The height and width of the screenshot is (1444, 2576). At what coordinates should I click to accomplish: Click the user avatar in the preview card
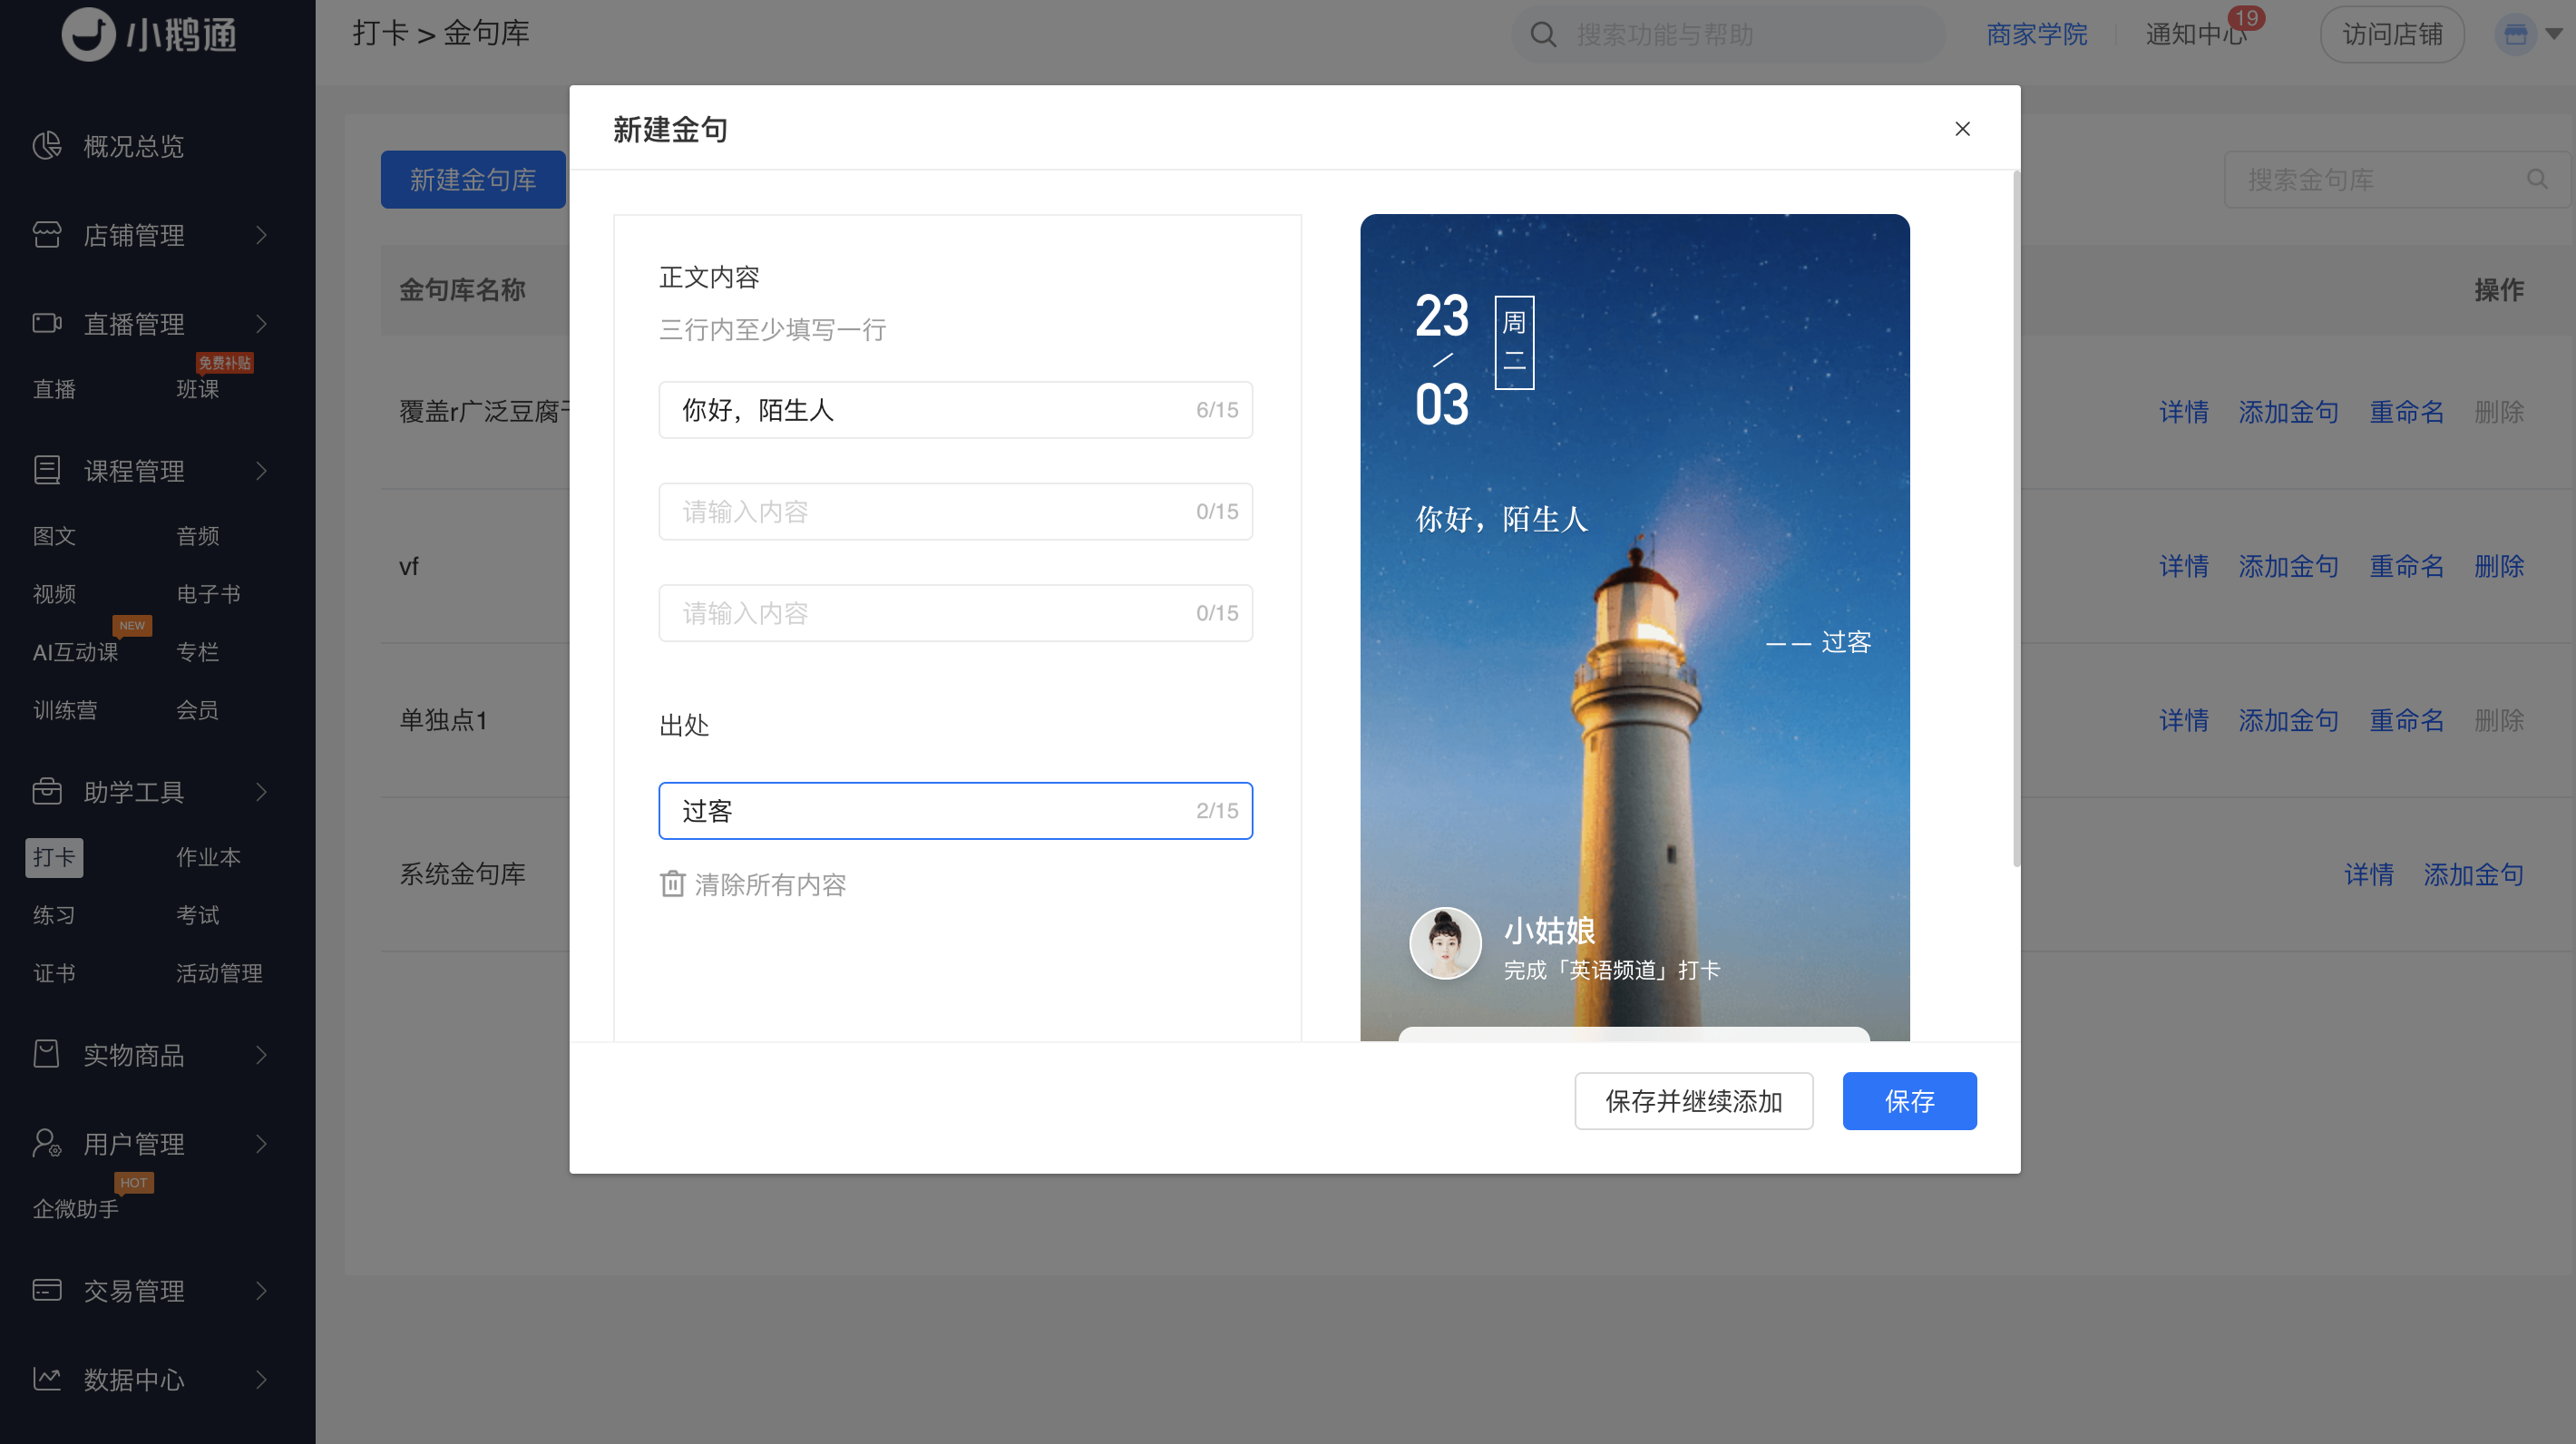click(1445, 943)
